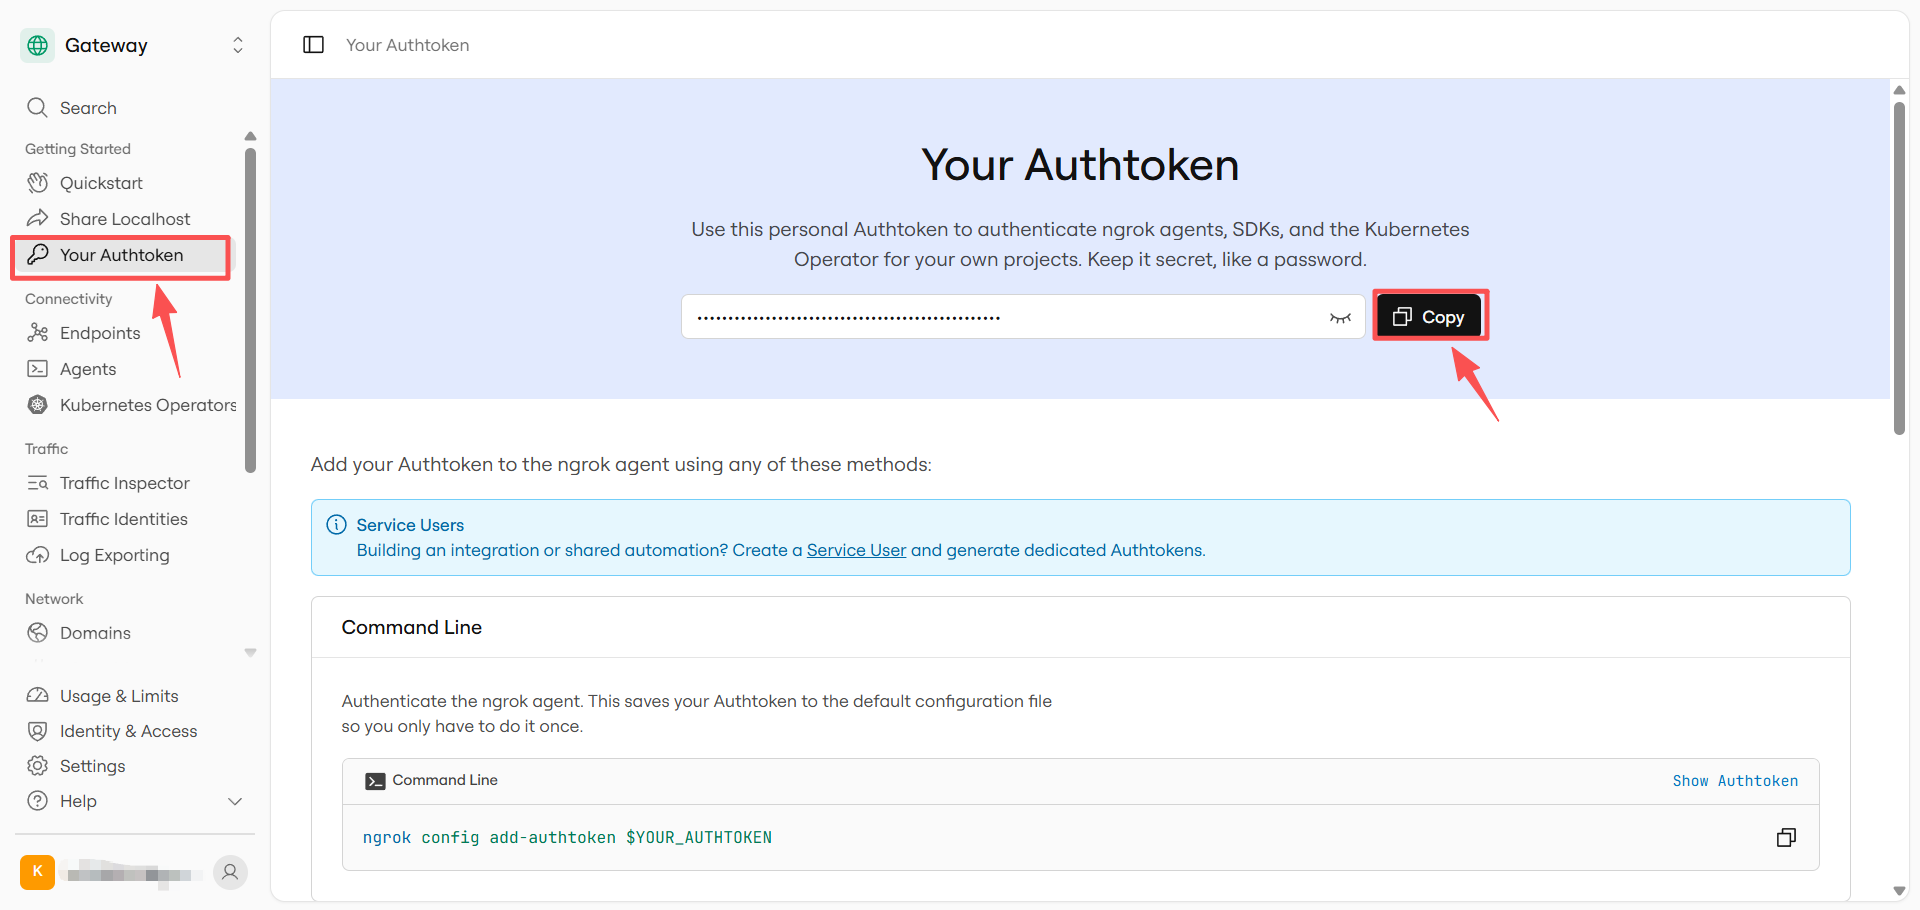Click the Command Line terminal icon
Screen dimensions: 1920x910
point(375,781)
